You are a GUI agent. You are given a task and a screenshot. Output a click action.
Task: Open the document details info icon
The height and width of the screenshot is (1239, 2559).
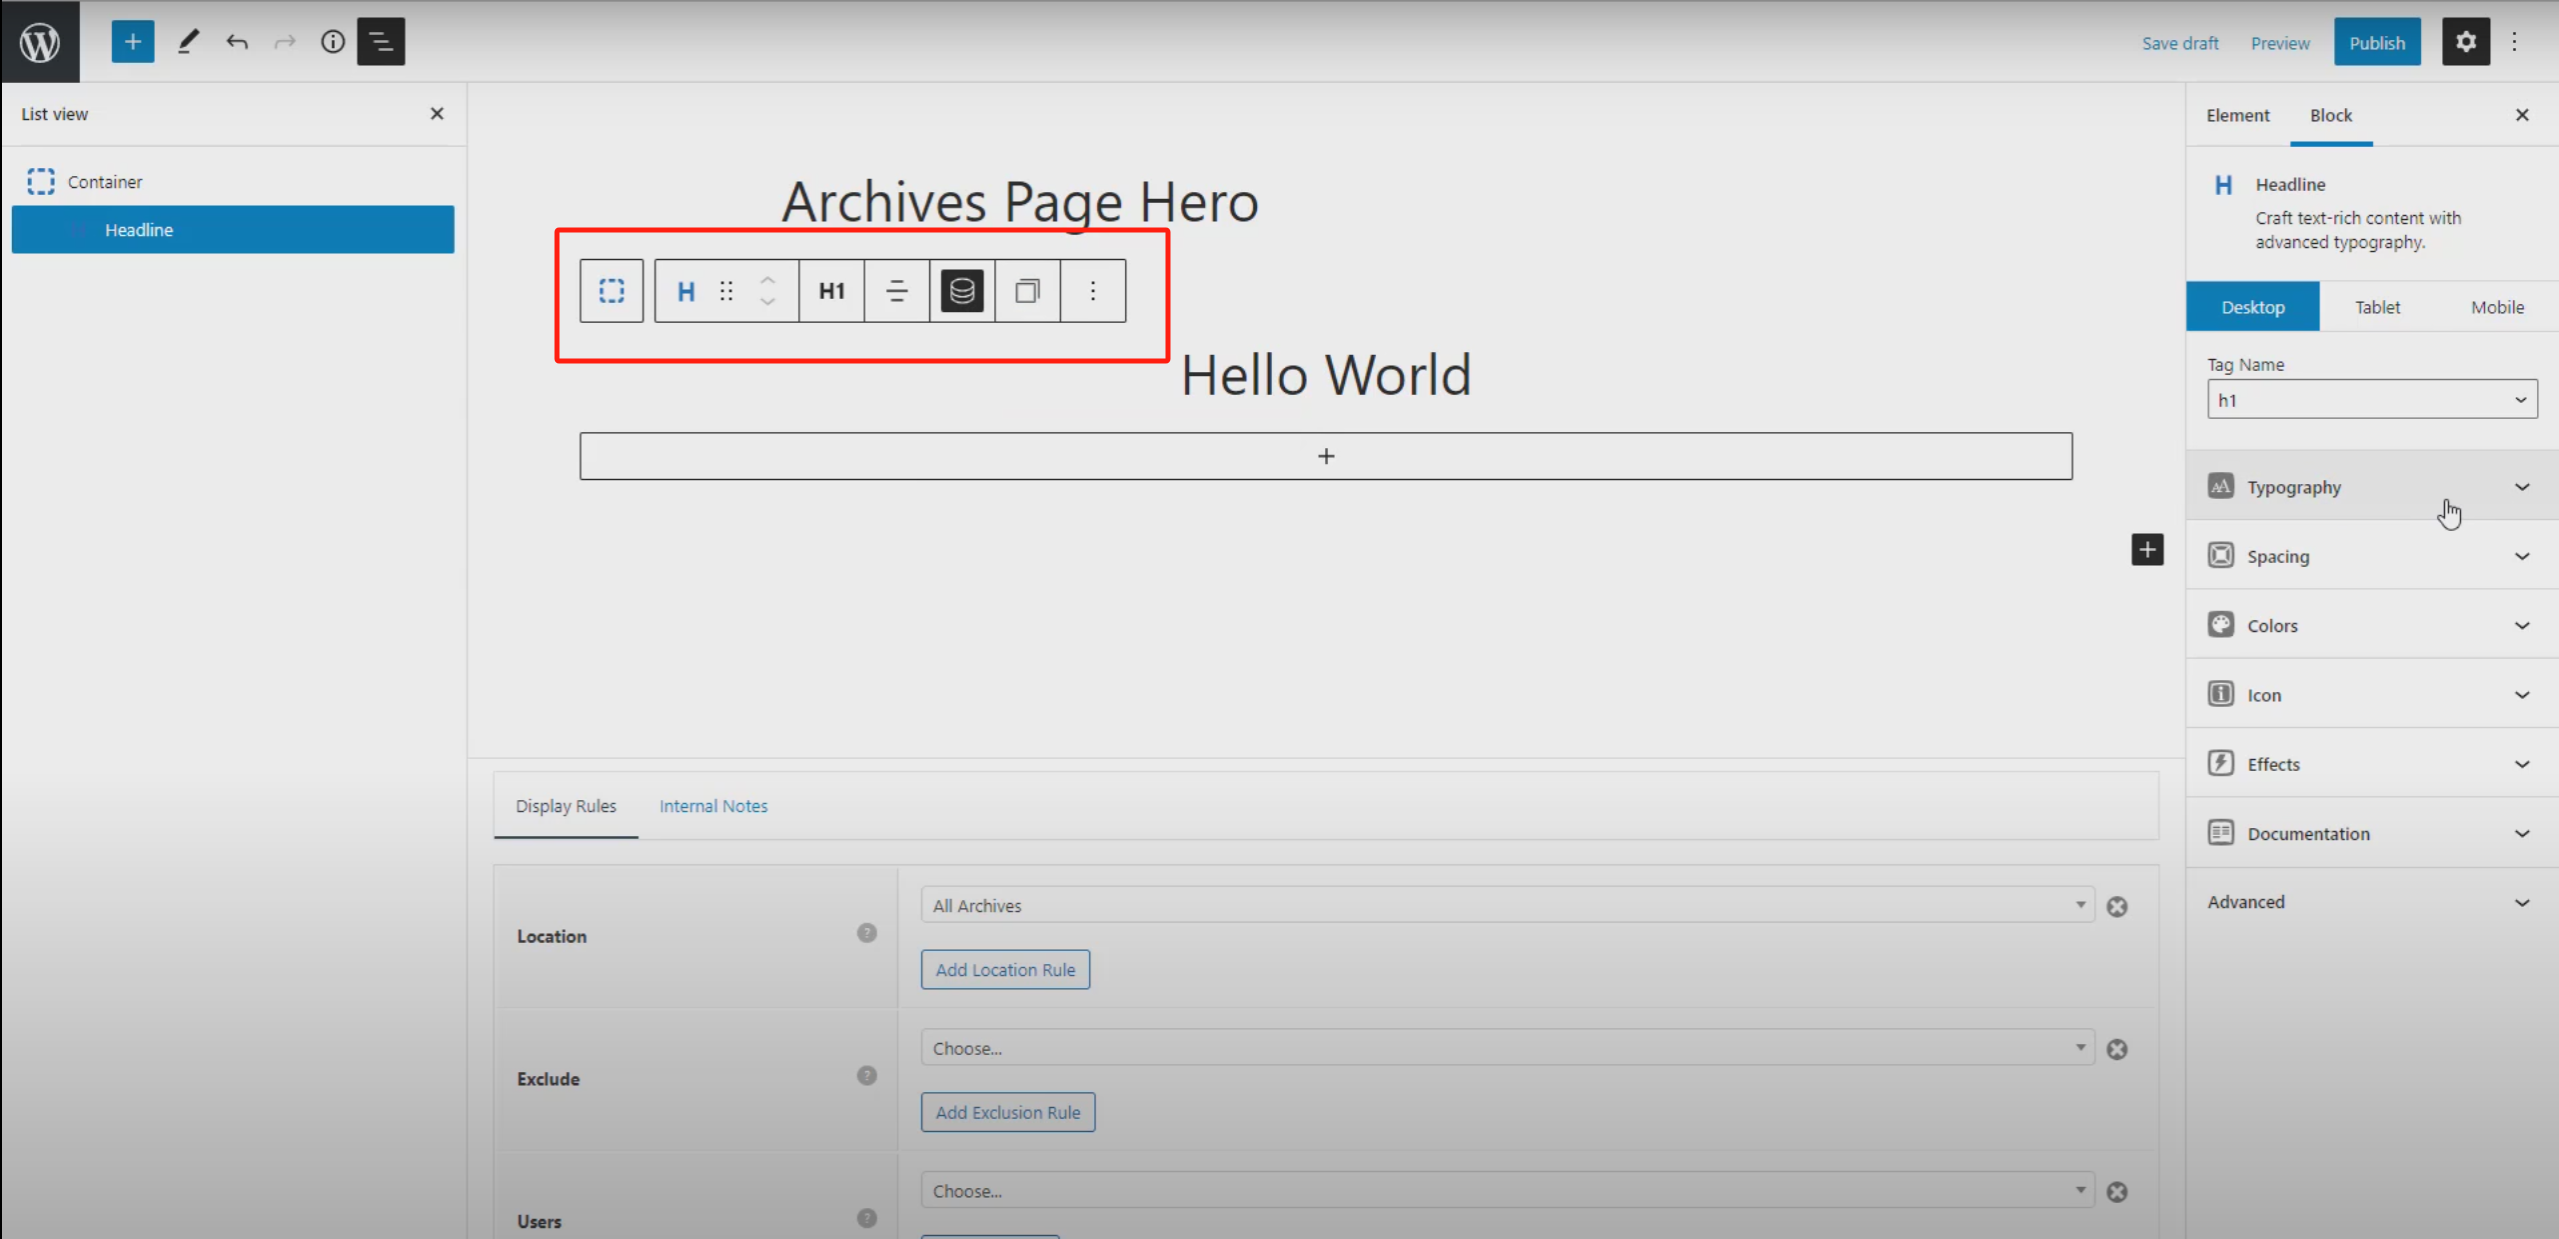coord(332,42)
